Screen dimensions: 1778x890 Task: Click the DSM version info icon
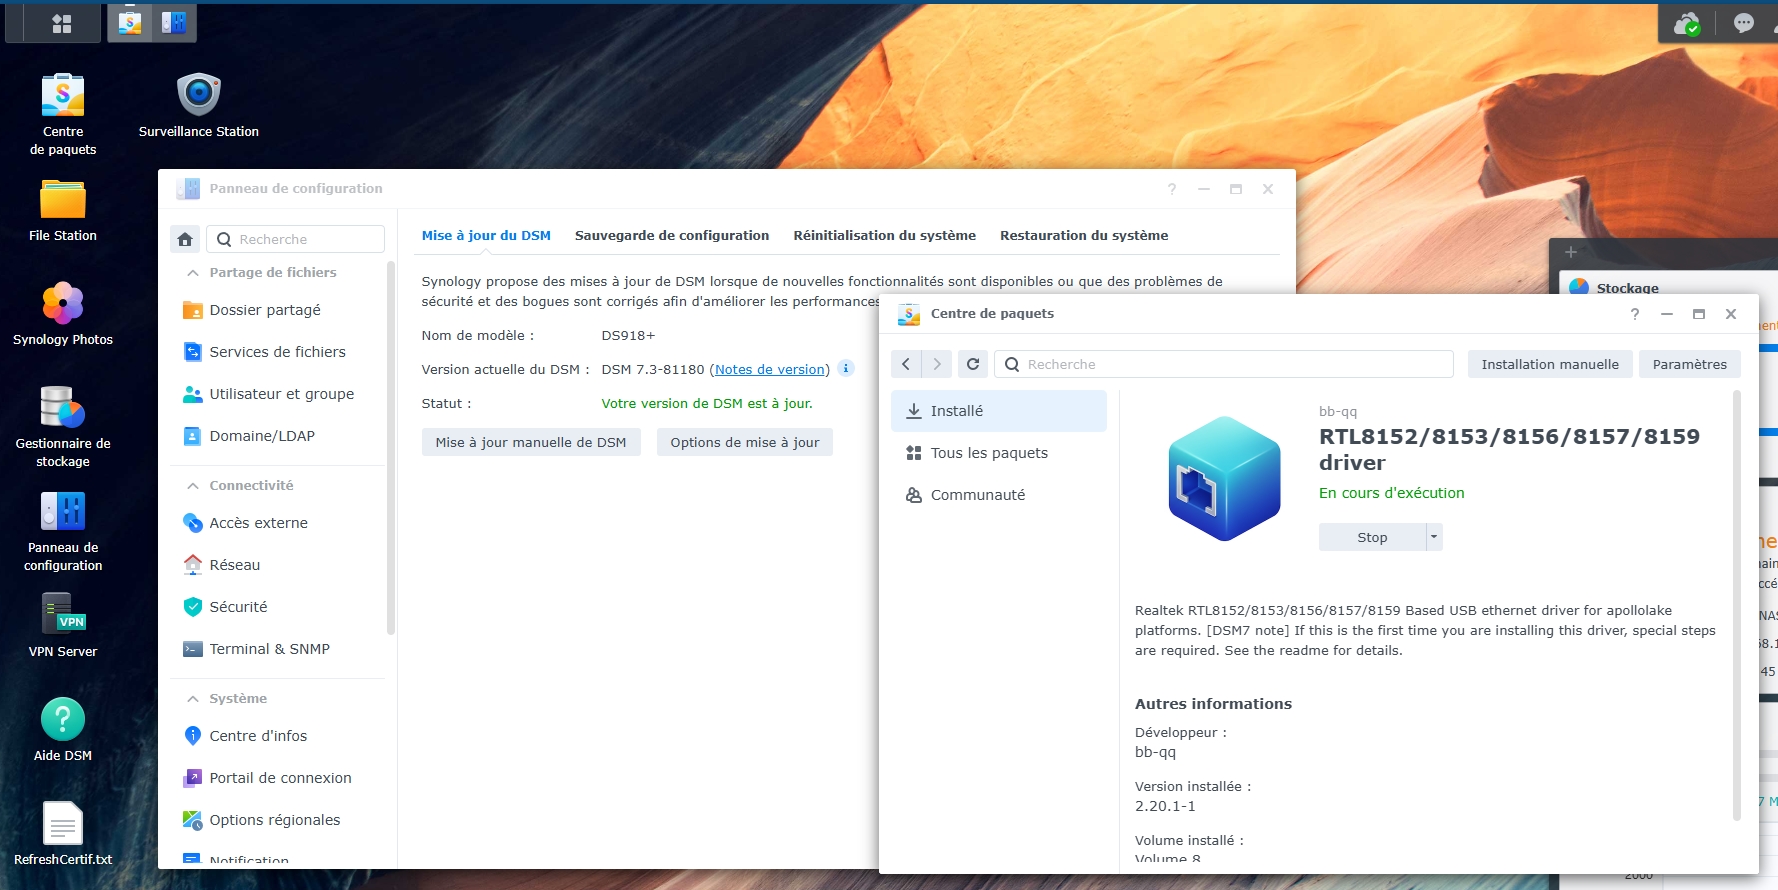pos(846,368)
